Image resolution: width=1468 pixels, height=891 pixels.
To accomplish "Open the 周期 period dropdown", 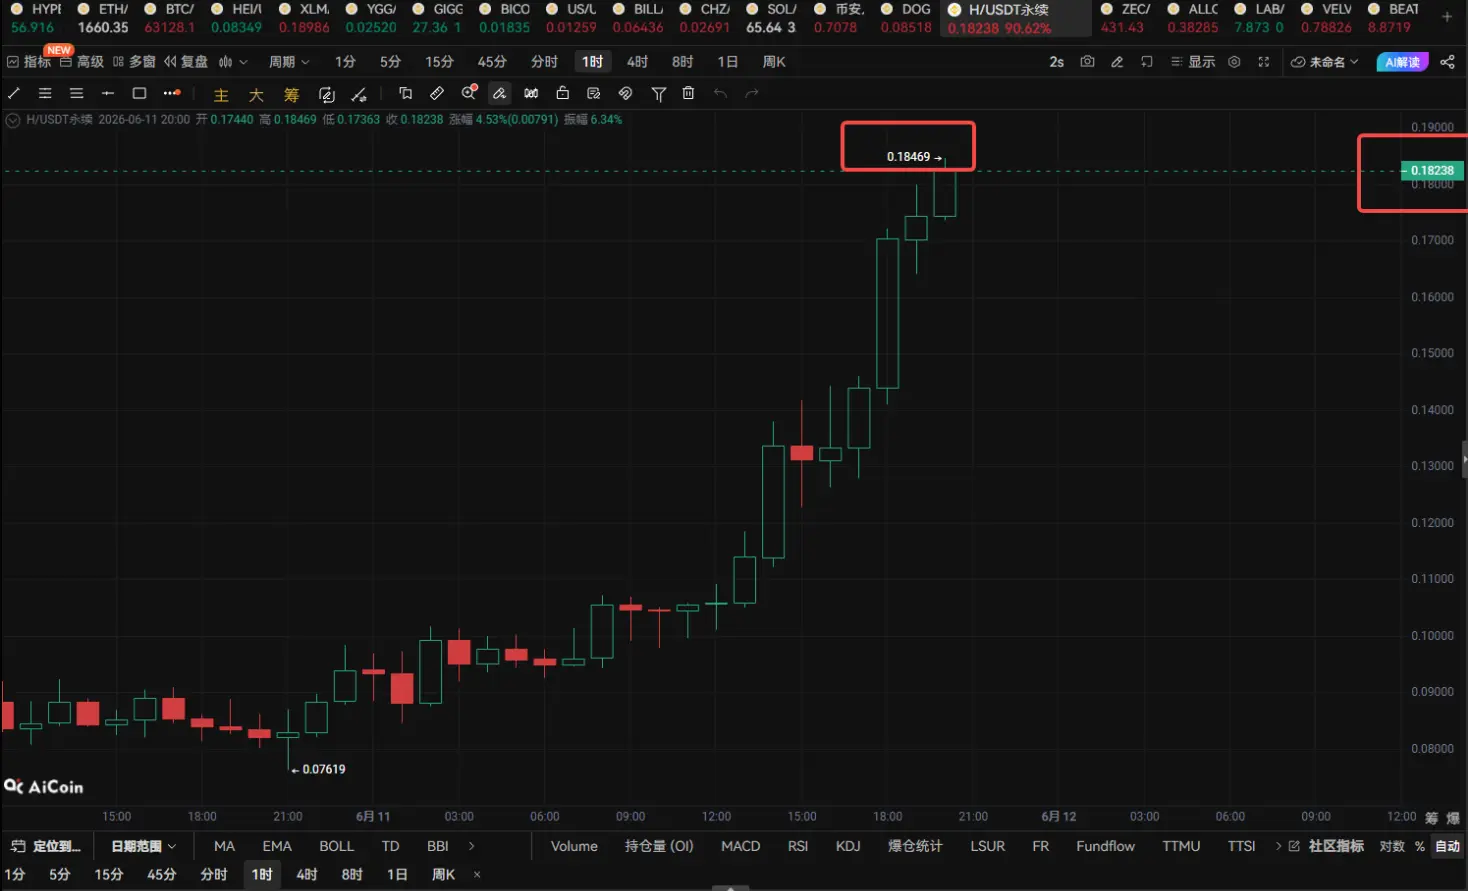I will [289, 62].
